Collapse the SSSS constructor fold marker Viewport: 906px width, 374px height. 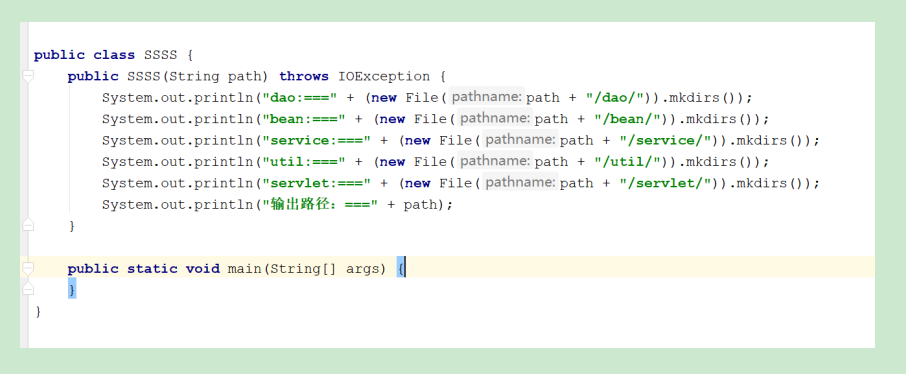pos(27,76)
